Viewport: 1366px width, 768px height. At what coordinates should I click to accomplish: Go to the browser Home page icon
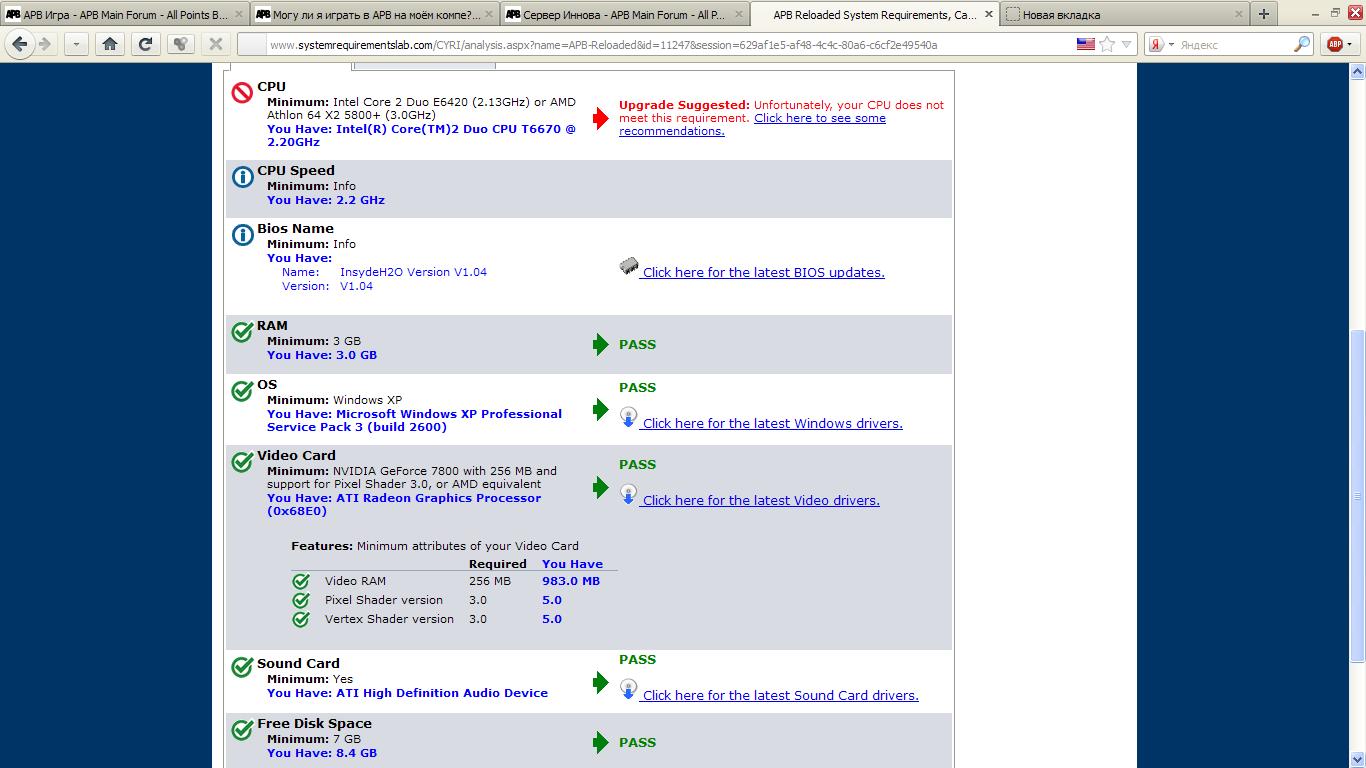[x=110, y=44]
